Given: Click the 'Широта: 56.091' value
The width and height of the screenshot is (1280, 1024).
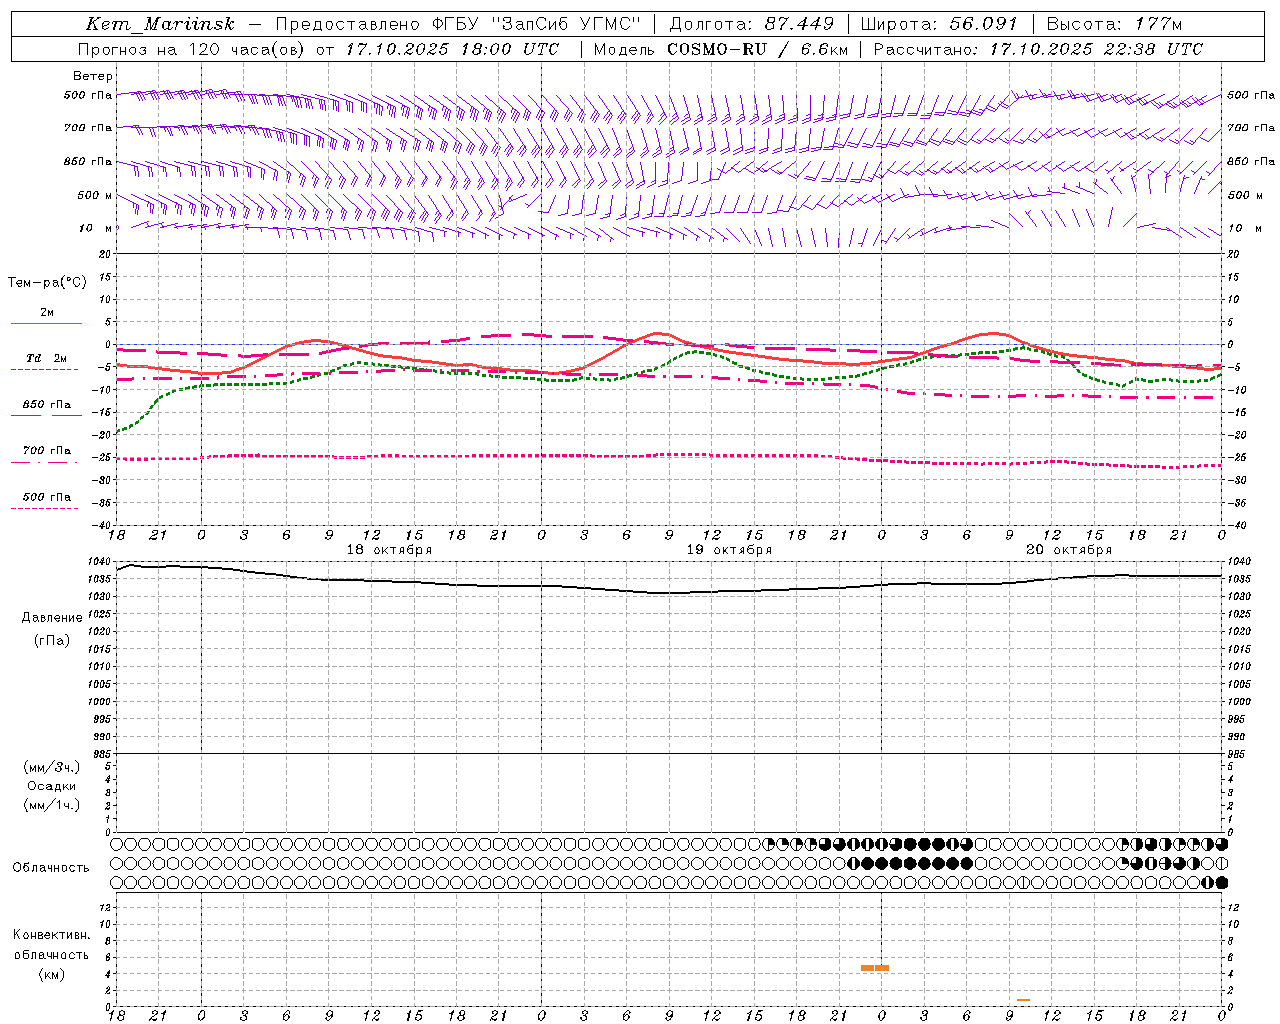Looking at the screenshot, I should click(x=939, y=24).
